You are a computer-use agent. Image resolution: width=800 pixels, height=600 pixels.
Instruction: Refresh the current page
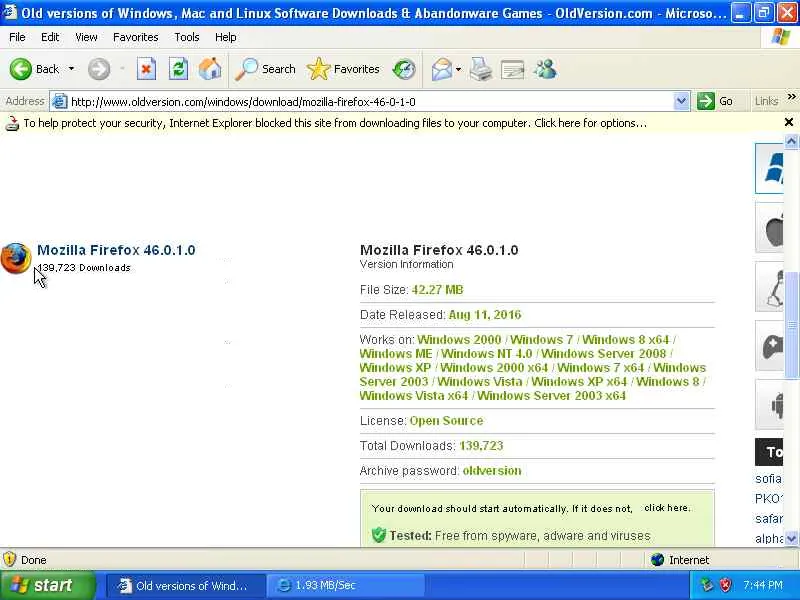(x=179, y=69)
